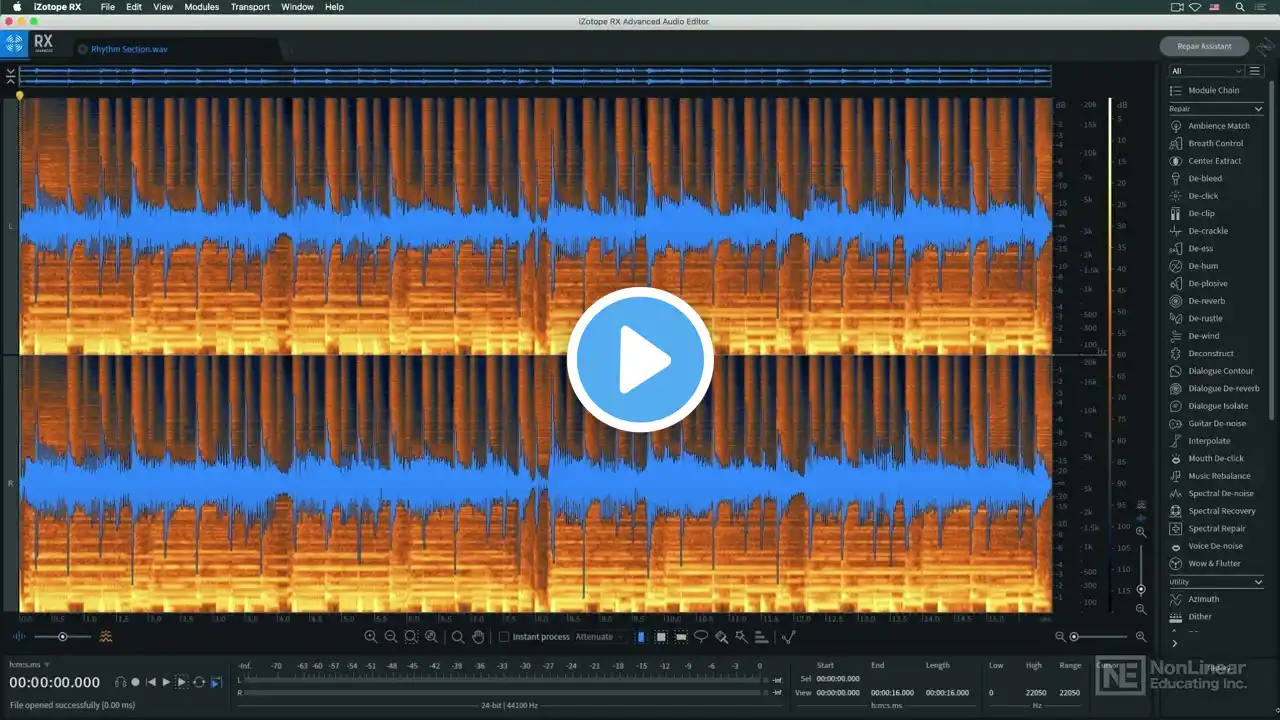1280x720 pixels.
Task: Open the All module filter dropdown
Action: pyautogui.click(x=1206, y=71)
